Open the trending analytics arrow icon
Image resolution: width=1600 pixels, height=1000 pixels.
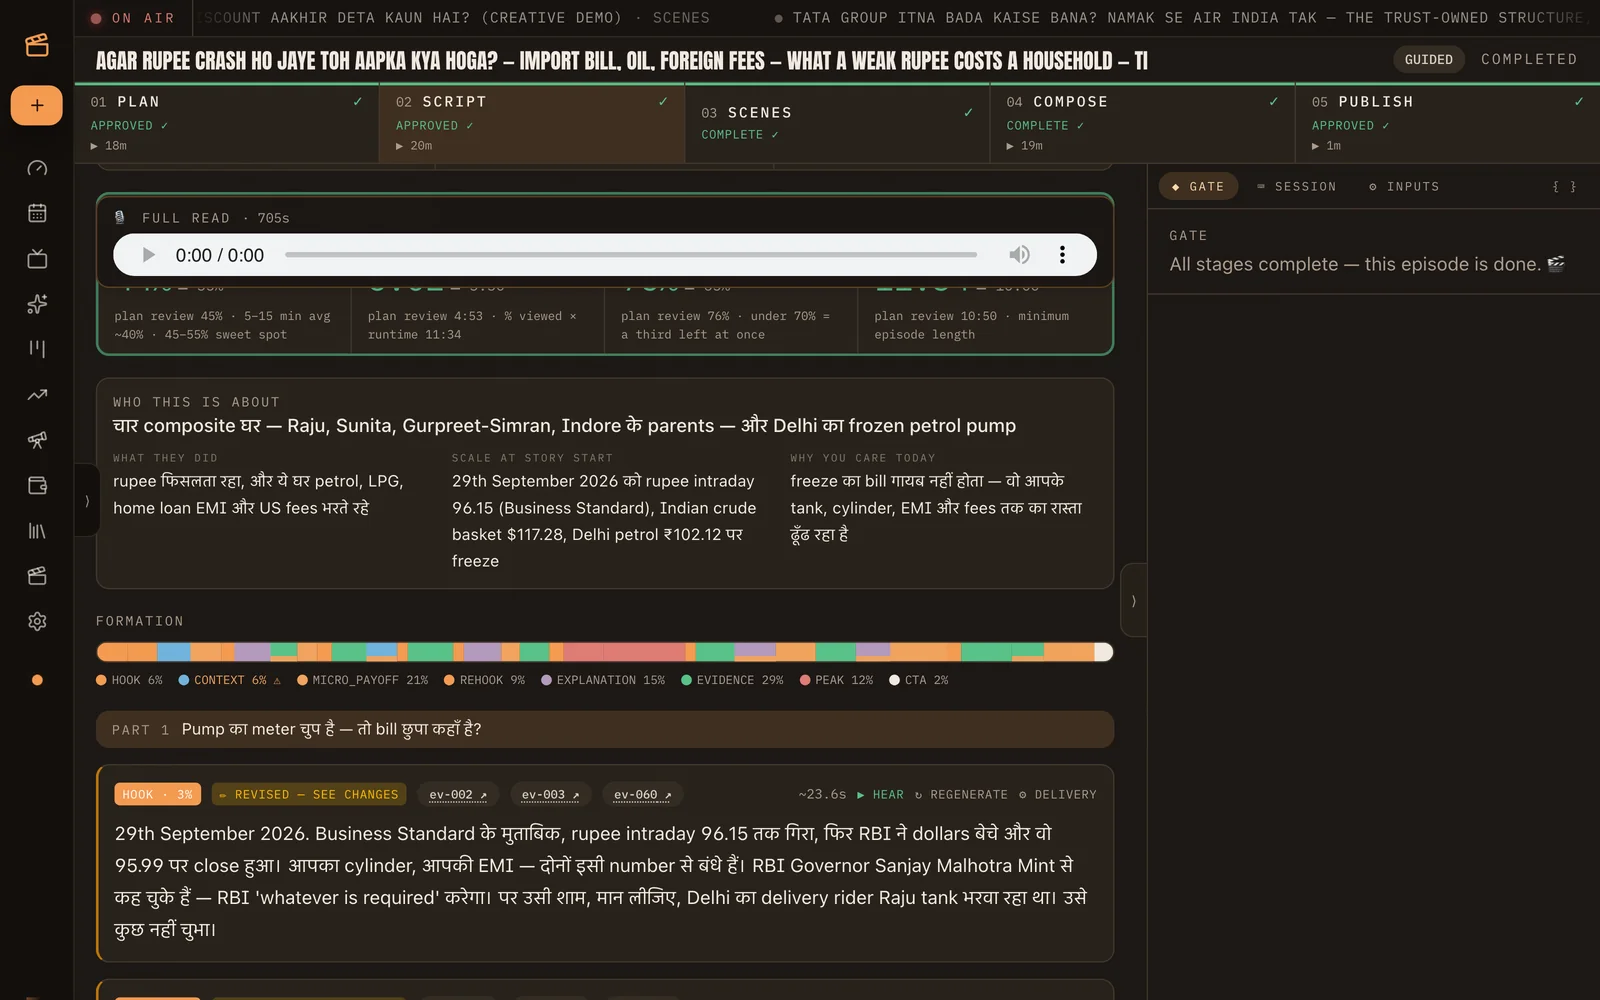[x=37, y=395]
